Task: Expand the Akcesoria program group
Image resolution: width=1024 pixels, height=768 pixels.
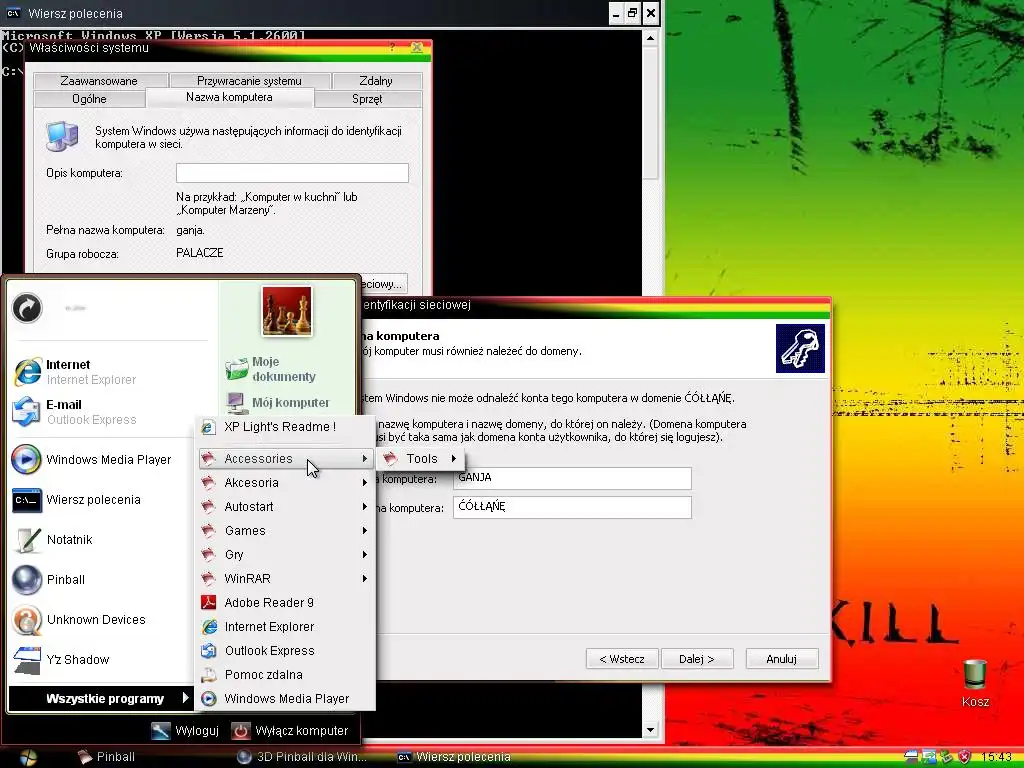Action: 285,483
